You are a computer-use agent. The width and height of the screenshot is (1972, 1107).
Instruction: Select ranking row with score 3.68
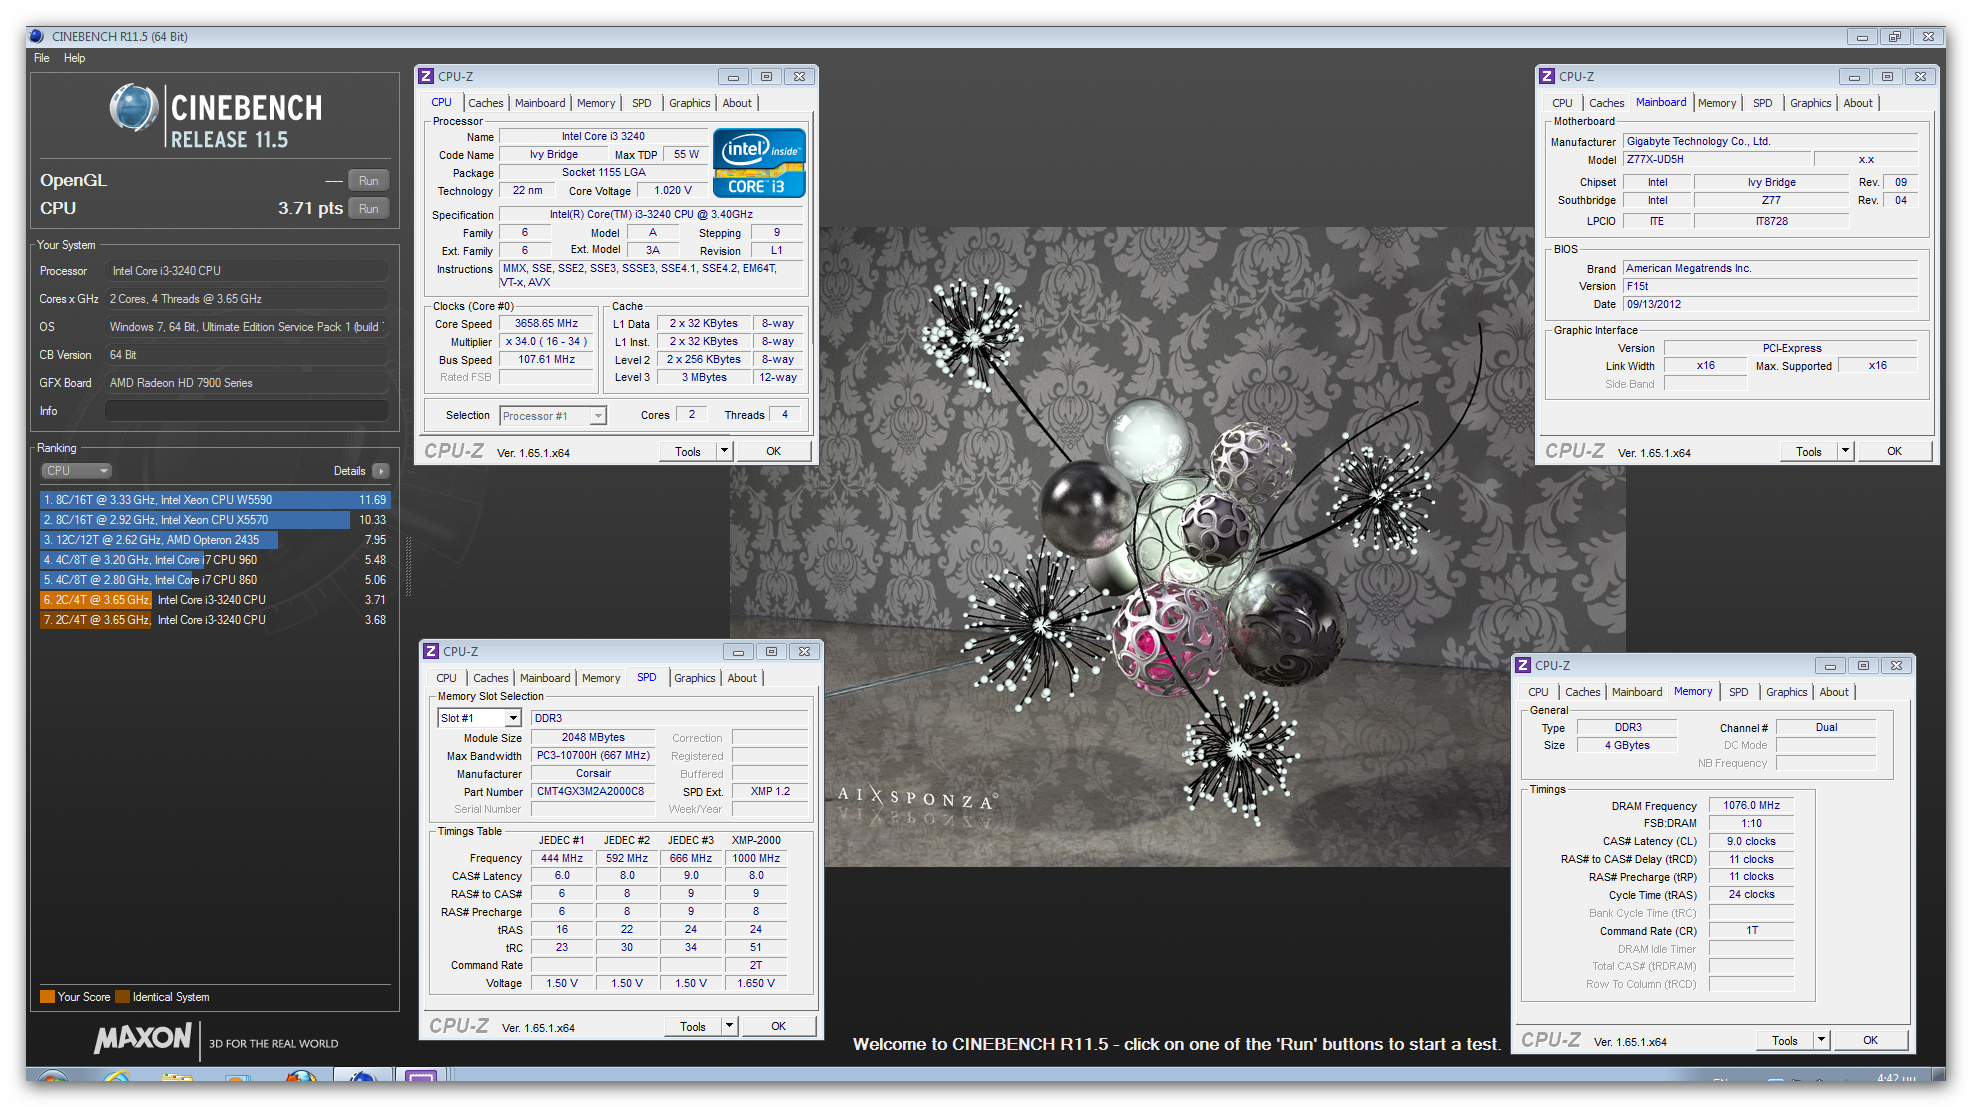tap(215, 620)
